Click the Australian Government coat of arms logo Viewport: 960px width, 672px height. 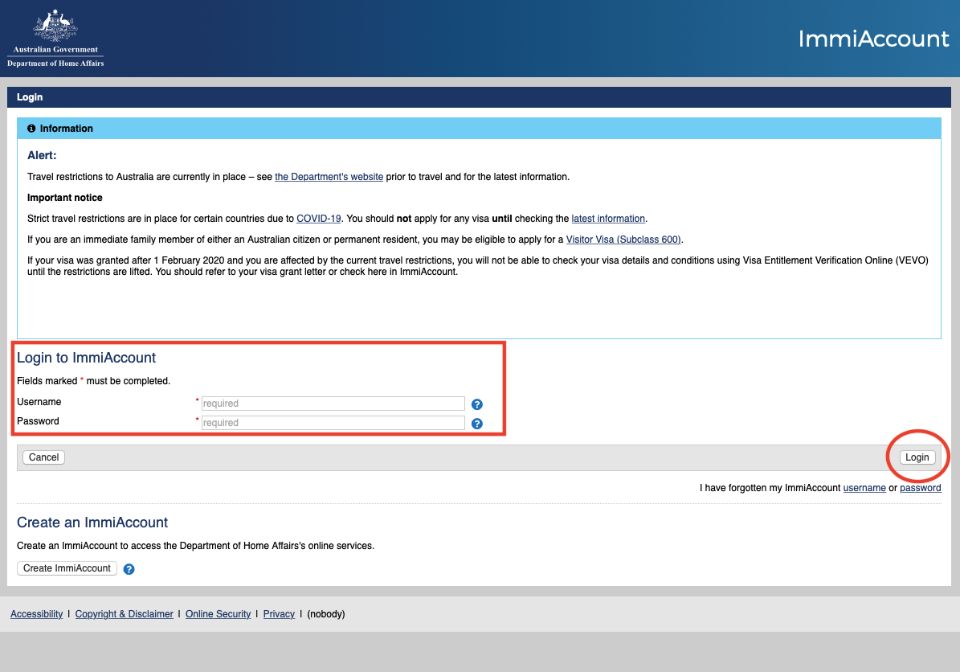click(x=56, y=38)
